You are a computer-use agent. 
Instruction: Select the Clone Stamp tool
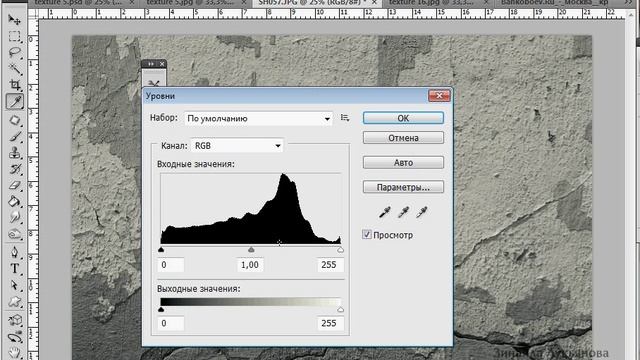coord(15,153)
